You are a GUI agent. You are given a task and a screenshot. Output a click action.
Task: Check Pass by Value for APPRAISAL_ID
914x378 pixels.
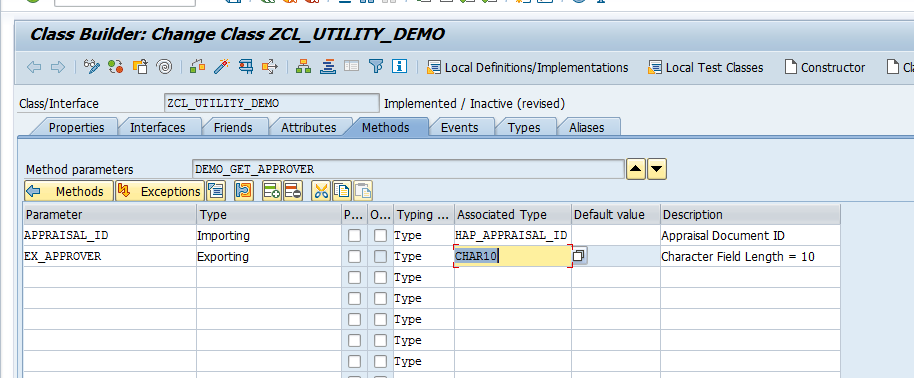pos(354,236)
